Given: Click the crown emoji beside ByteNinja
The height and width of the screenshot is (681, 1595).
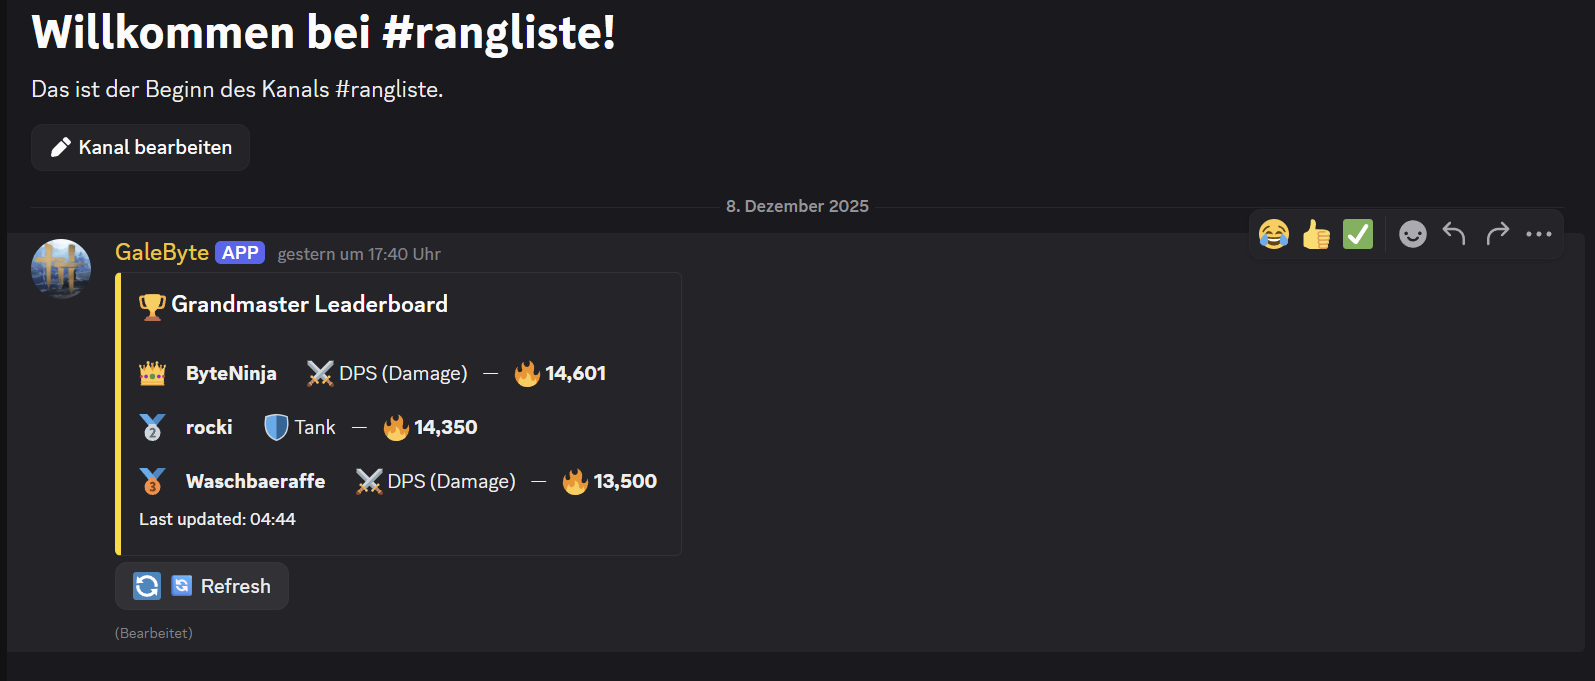Looking at the screenshot, I should coord(152,374).
